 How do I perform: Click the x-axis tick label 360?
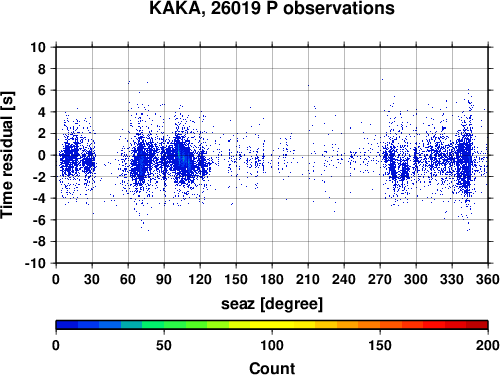point(488,279)
